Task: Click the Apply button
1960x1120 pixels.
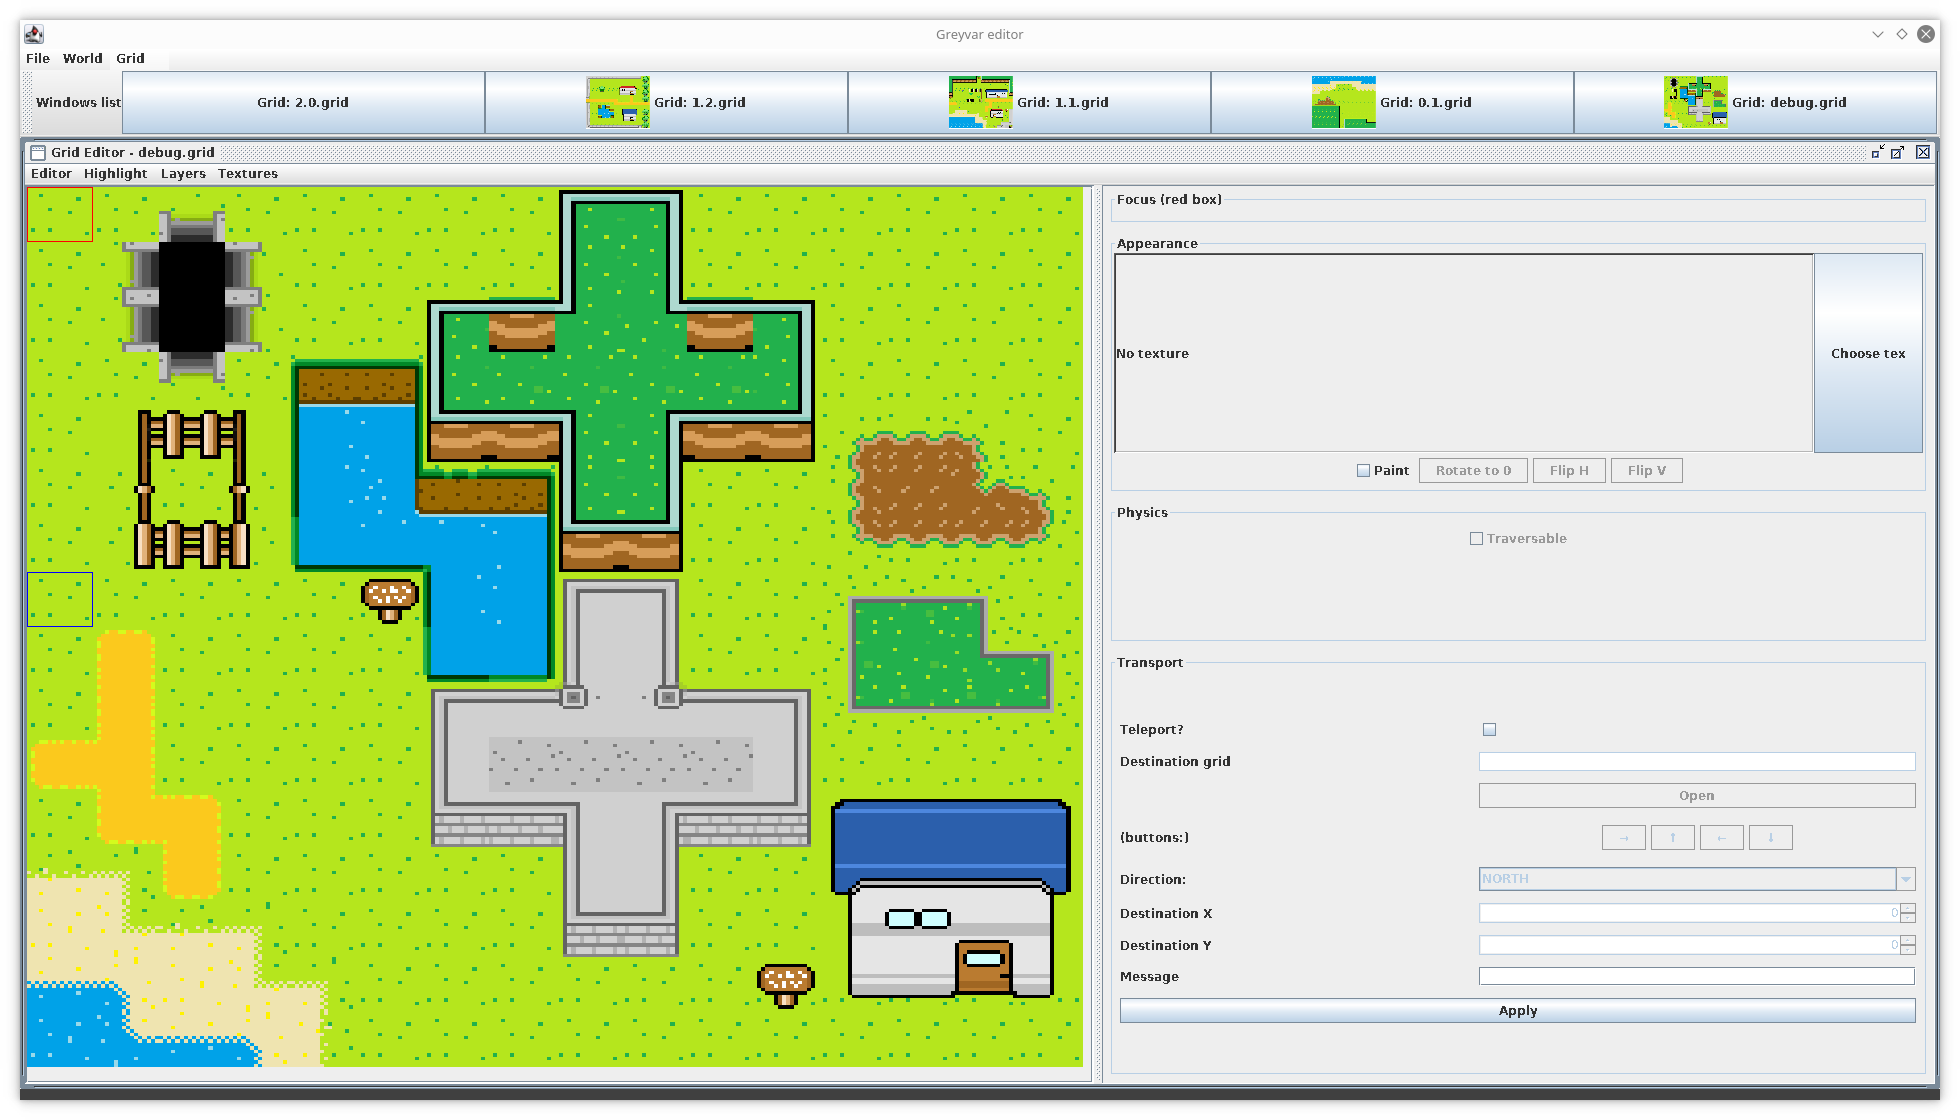Action: 1517,1010
